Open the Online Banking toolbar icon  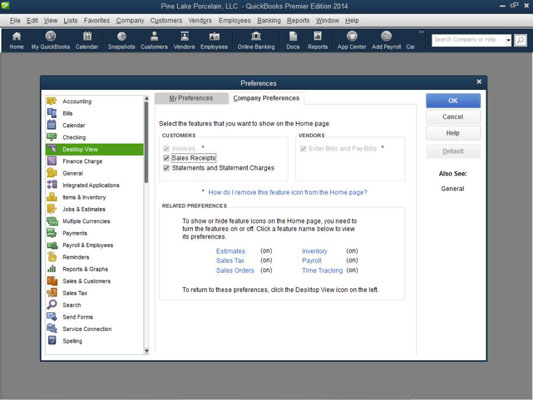pyautogui.click(x=256, y=40)
